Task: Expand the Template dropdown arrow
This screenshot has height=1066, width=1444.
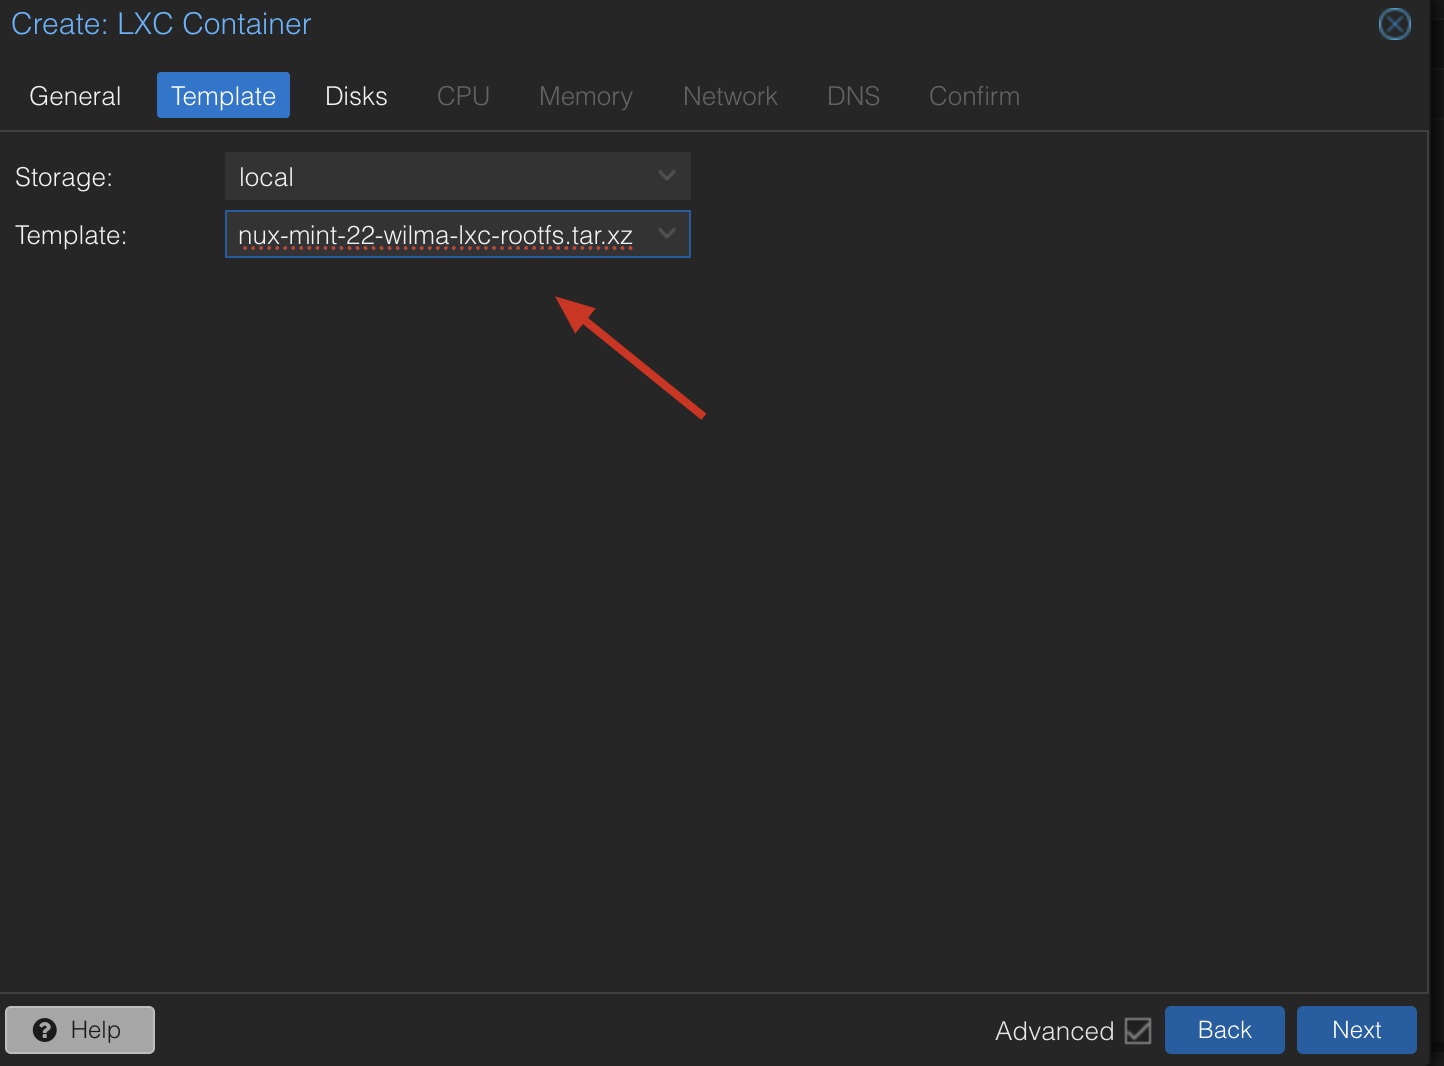Action: click(x=667, y=234)
